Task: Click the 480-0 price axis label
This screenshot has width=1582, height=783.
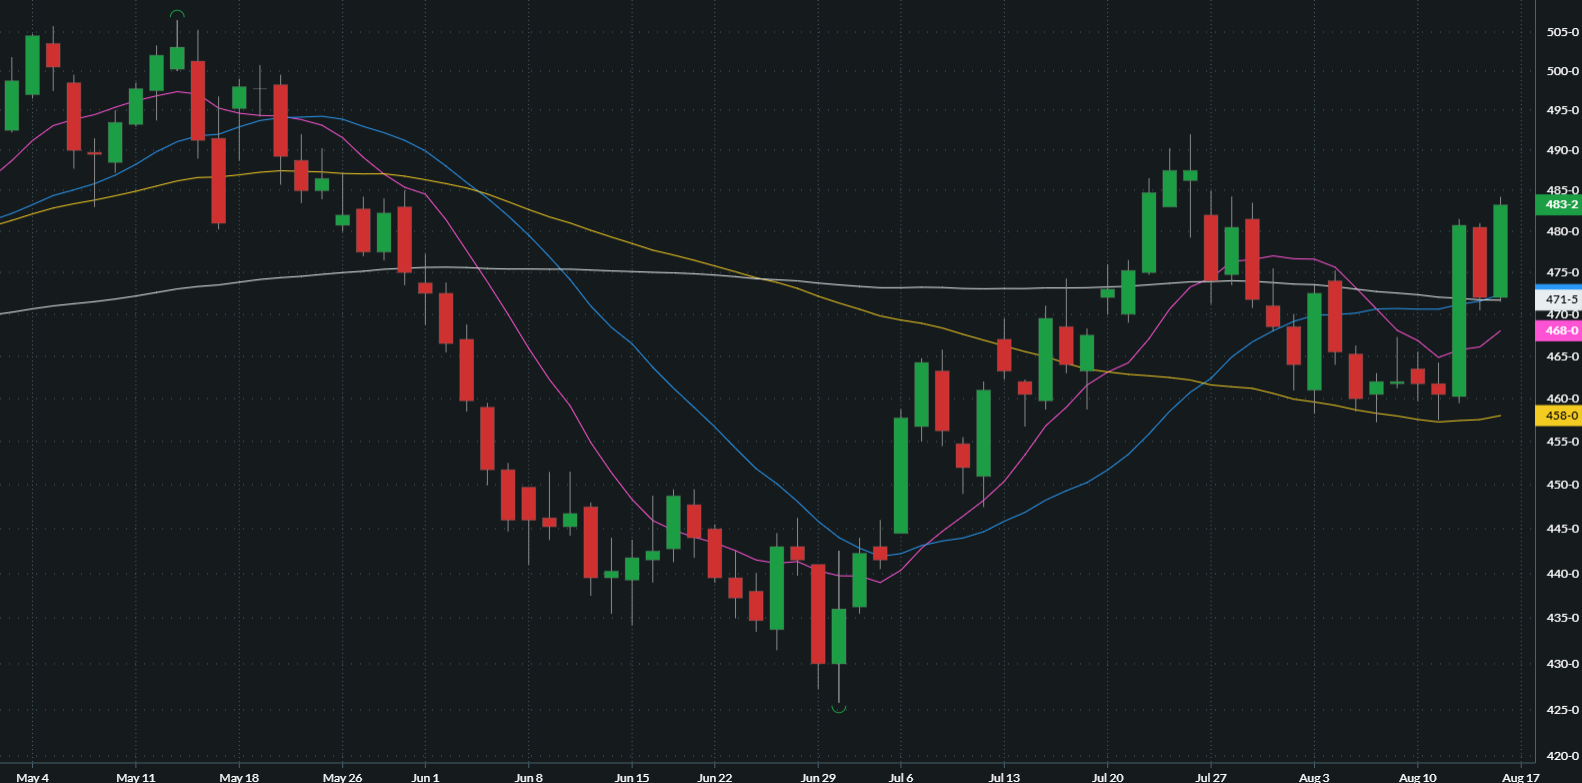Action: pyautogui.click(x=1562, y=231)
